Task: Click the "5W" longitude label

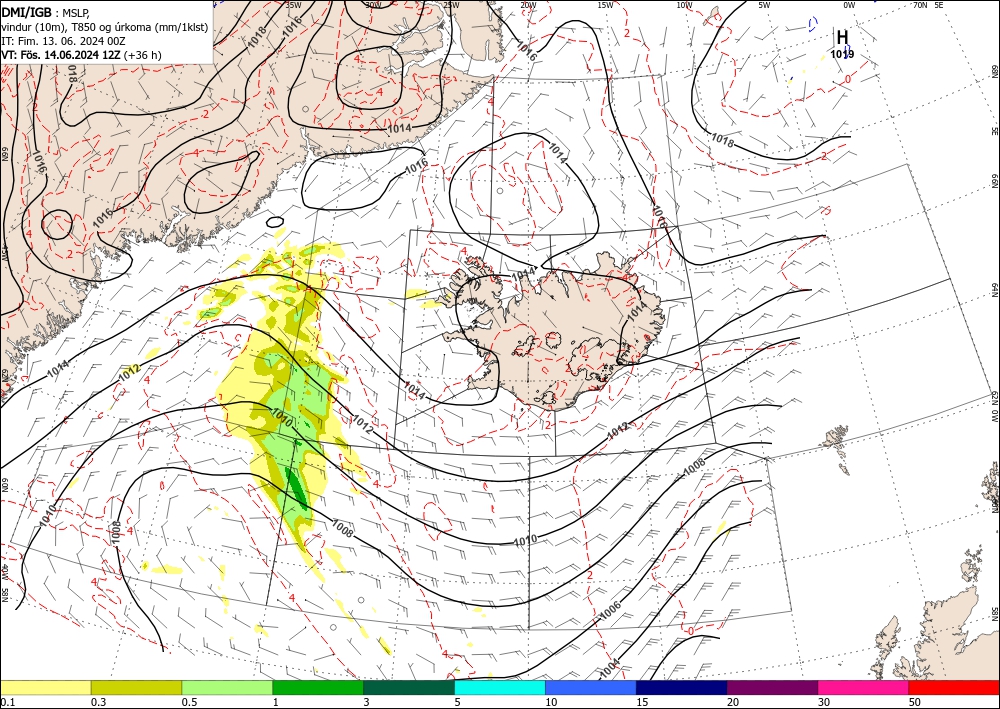Action: (764, 4)
